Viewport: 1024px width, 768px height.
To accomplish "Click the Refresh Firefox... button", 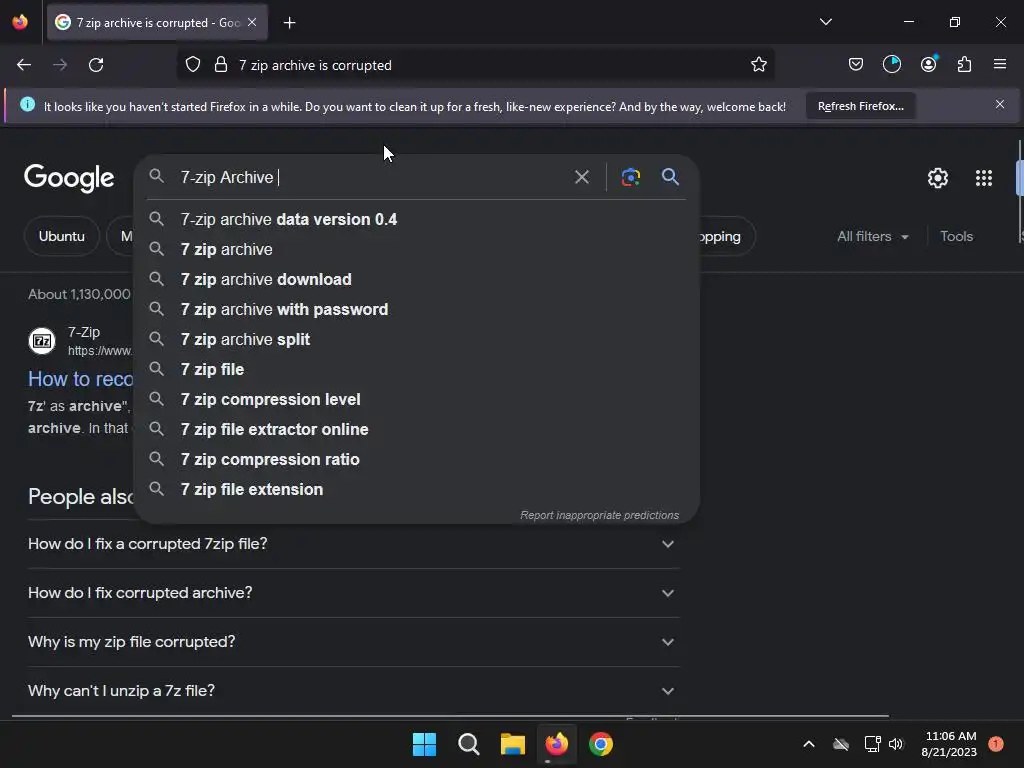I will tap(860, 106).
